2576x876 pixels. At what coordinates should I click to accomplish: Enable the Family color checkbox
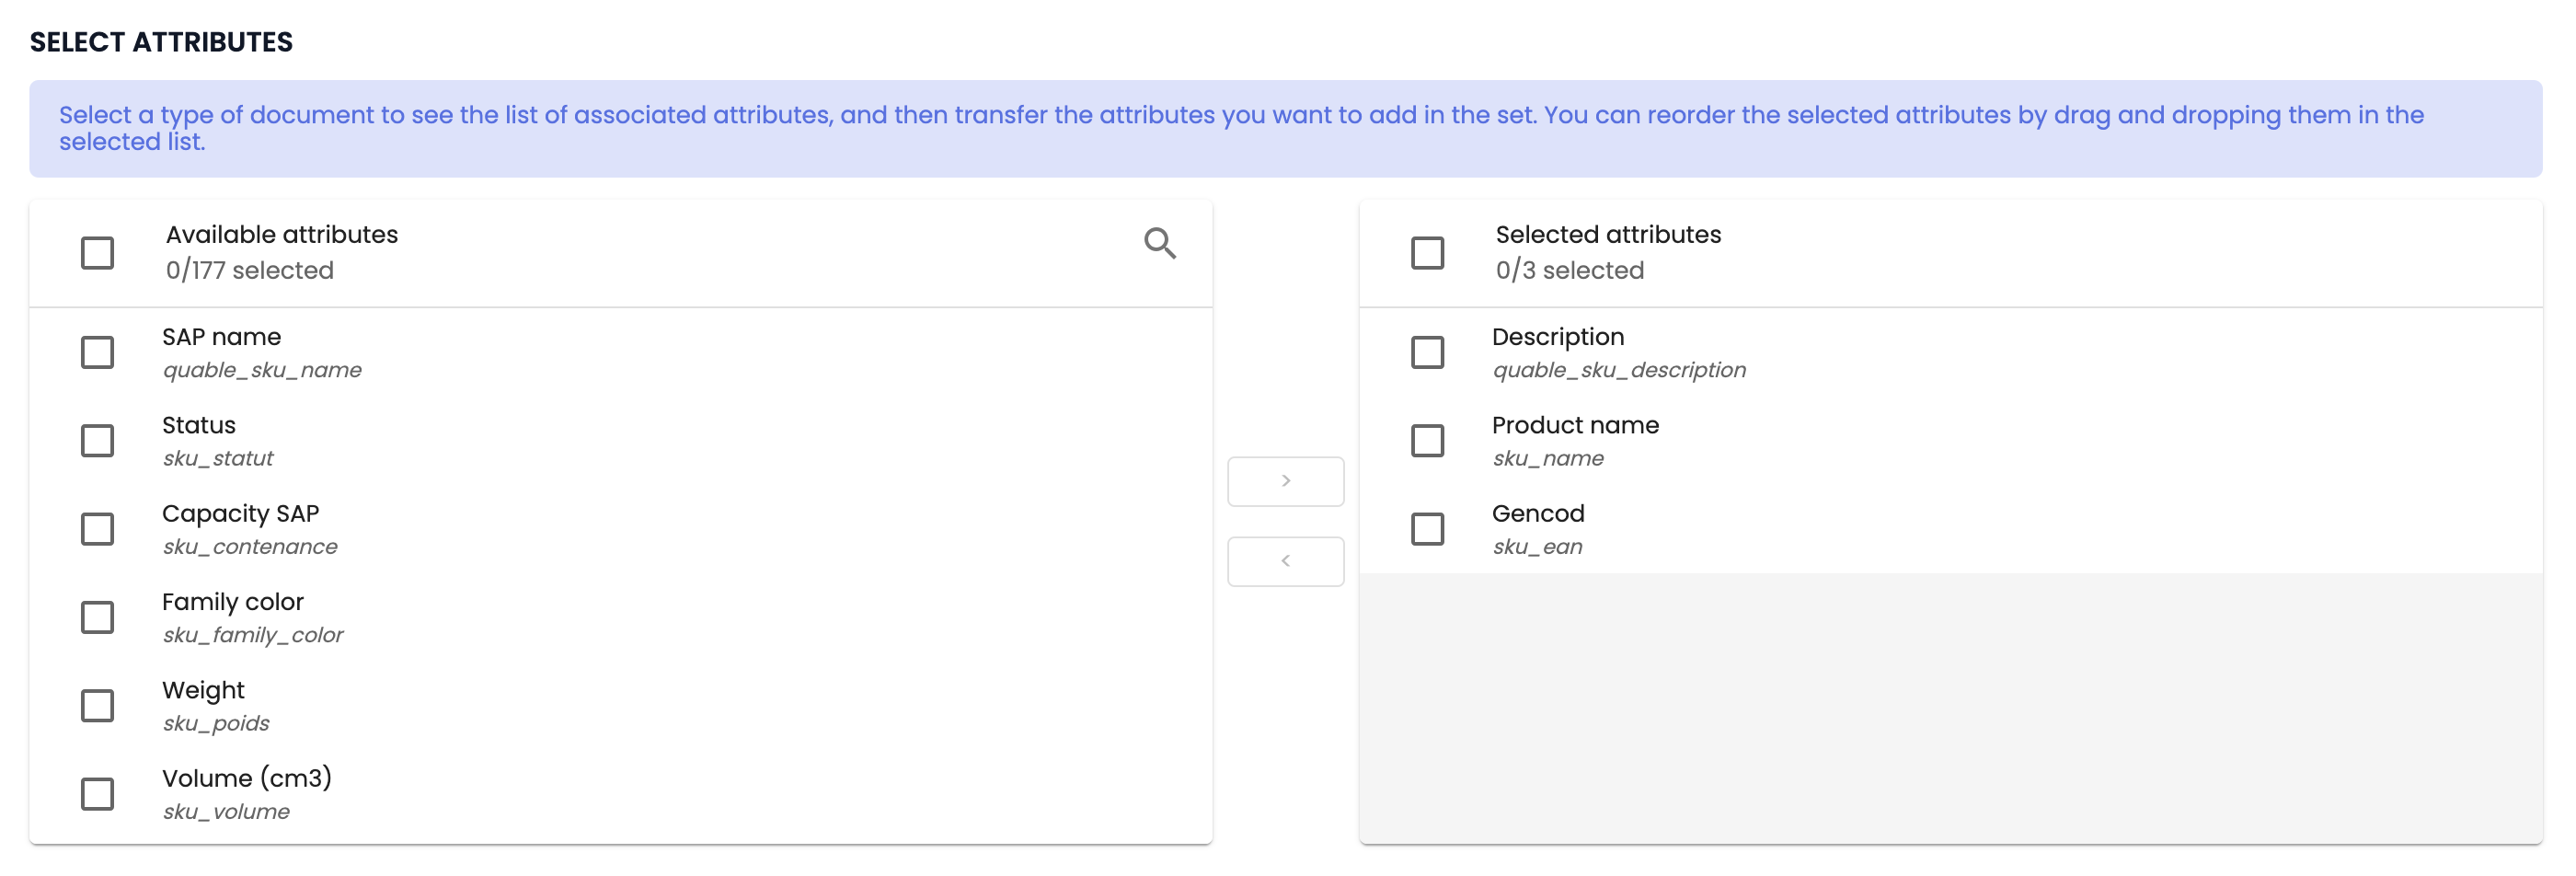coord(97,617)
